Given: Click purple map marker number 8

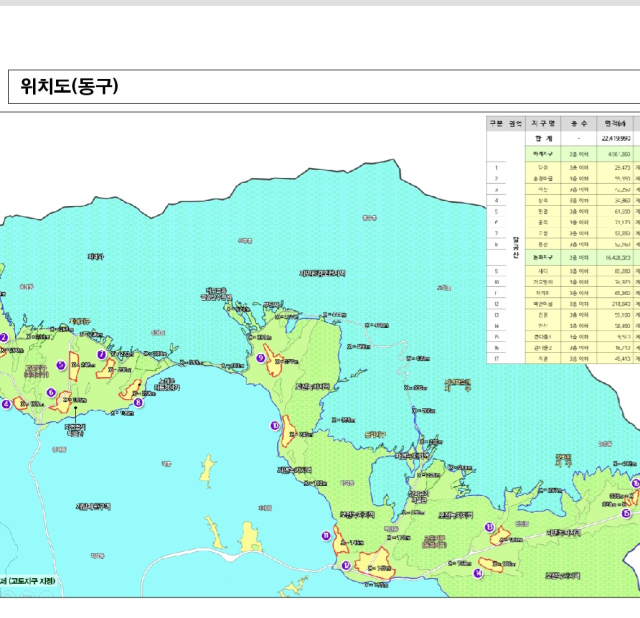Looking at the screenshot, I should 138,402.
